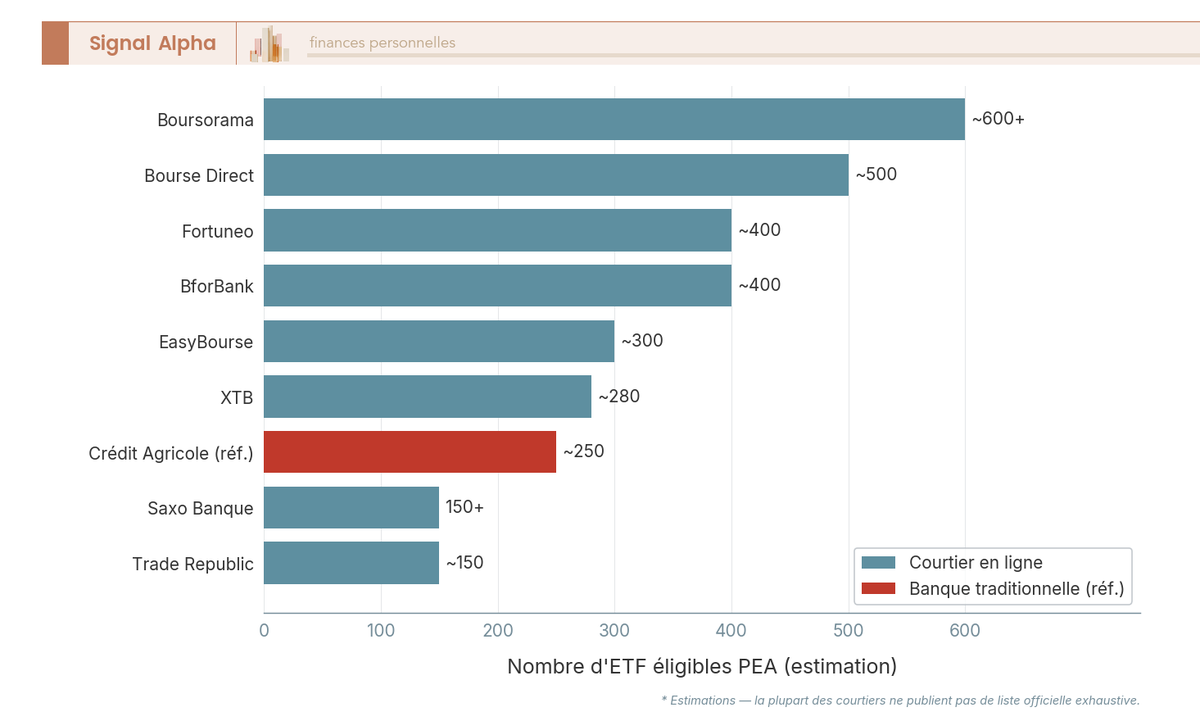Click the red Crédit Agricole reference bar
Screen dimensions: 1200x721
(x=410, y=452)
